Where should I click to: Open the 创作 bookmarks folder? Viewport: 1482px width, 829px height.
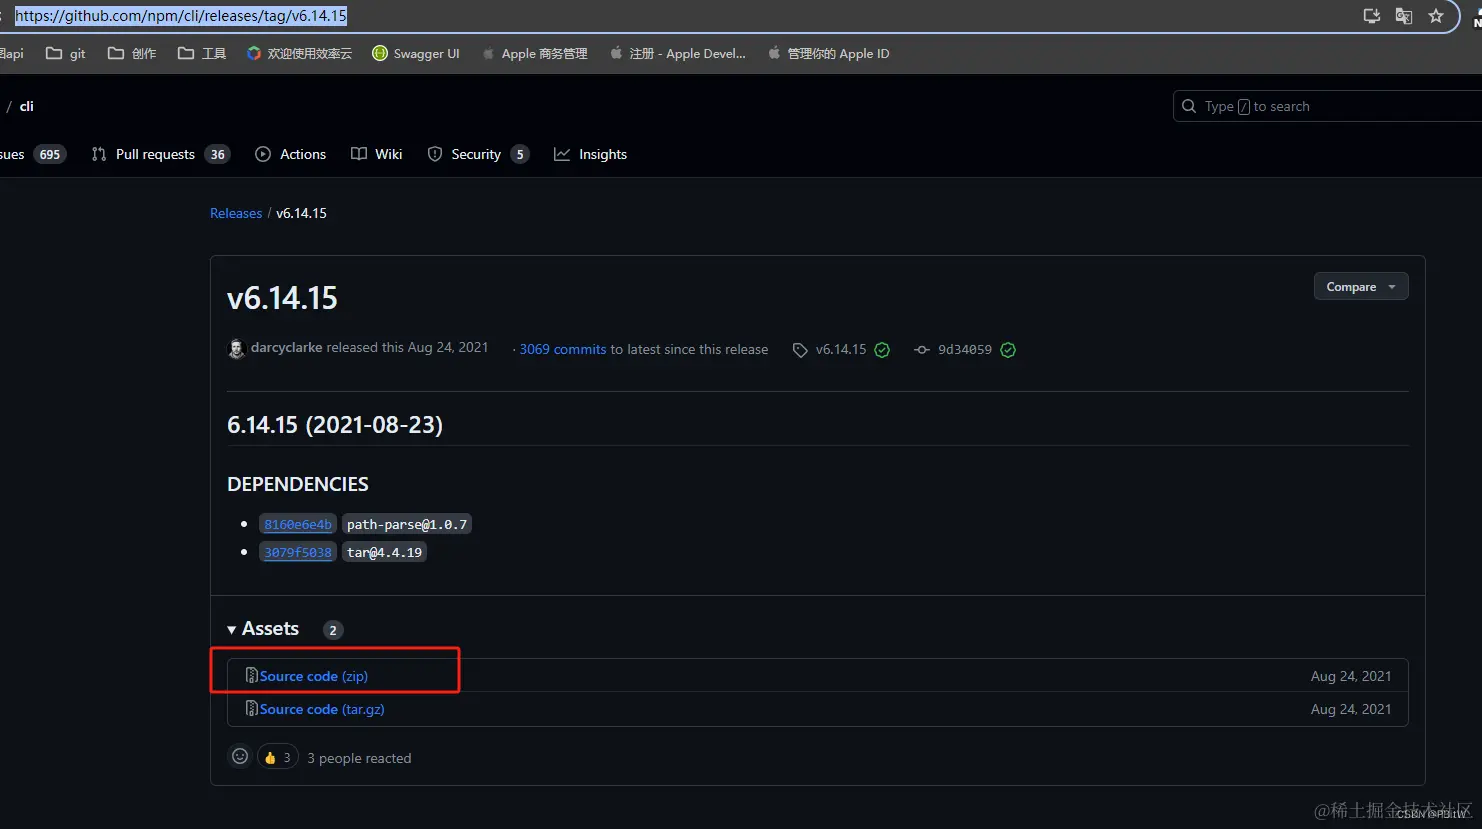click(x=132, y=54)
